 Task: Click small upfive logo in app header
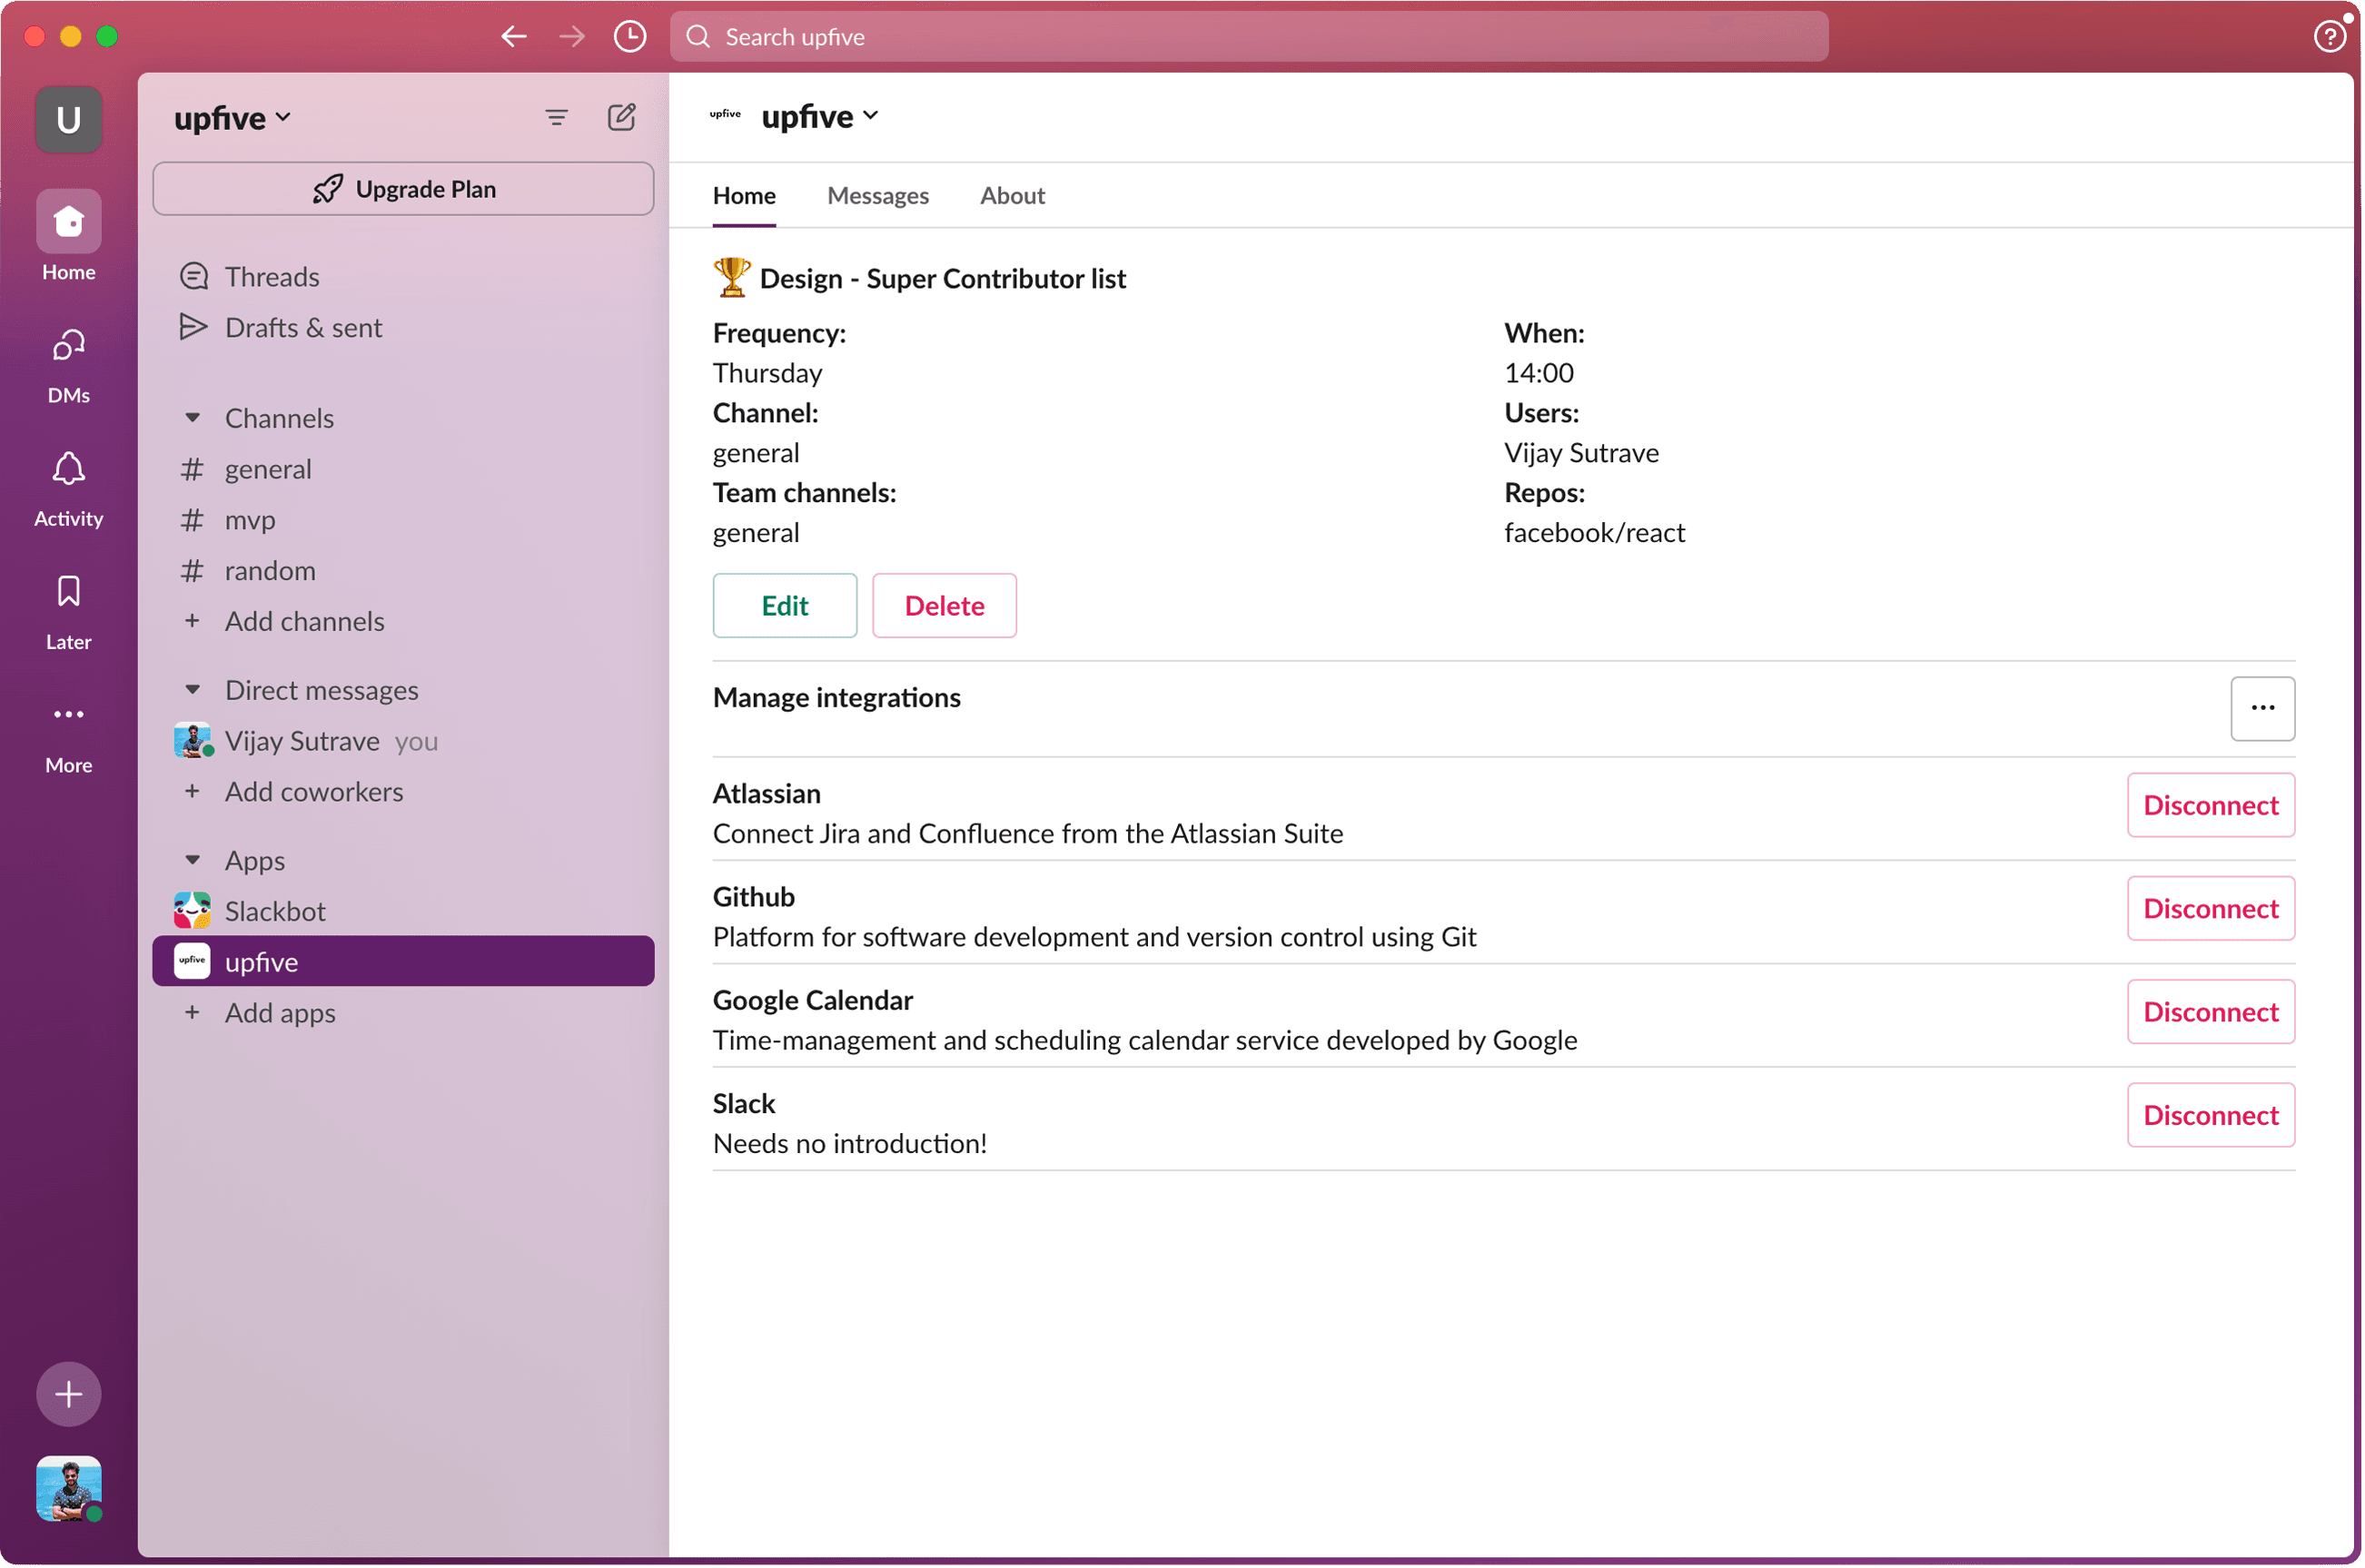tap(725, 115)
